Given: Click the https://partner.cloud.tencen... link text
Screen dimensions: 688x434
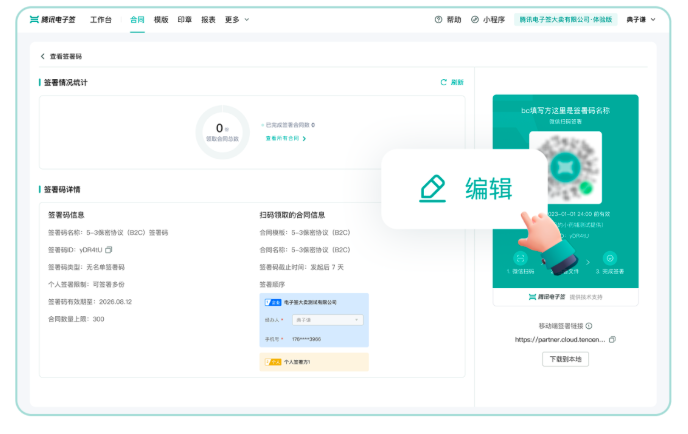Looking at the screenshot, I should [x=560, y=339].
